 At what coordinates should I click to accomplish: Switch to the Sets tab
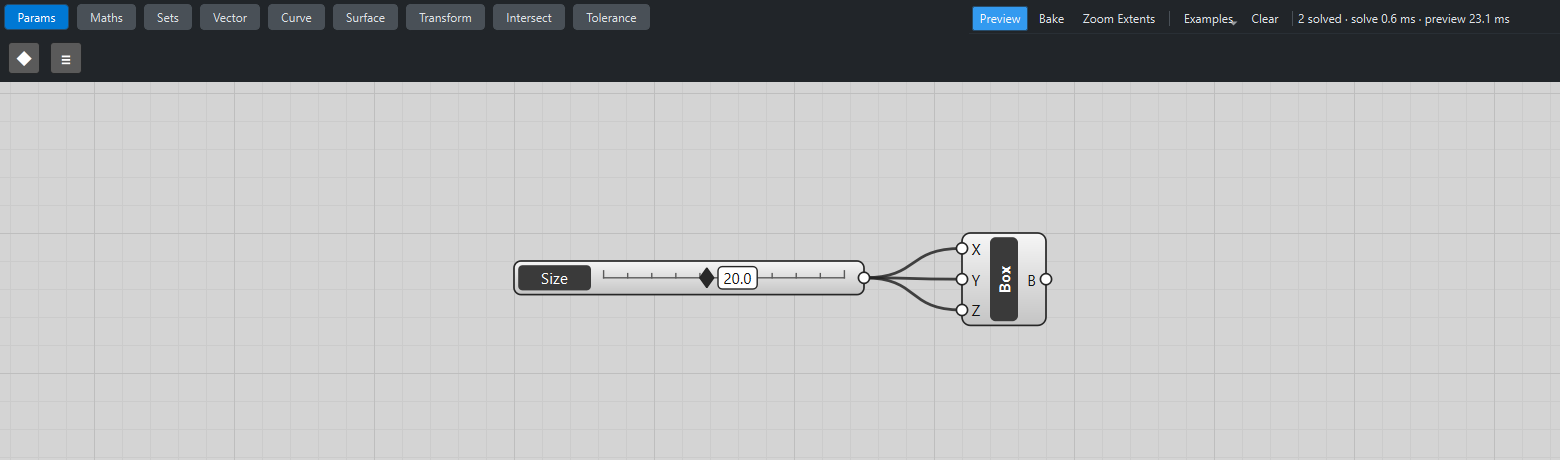point(168,17)
